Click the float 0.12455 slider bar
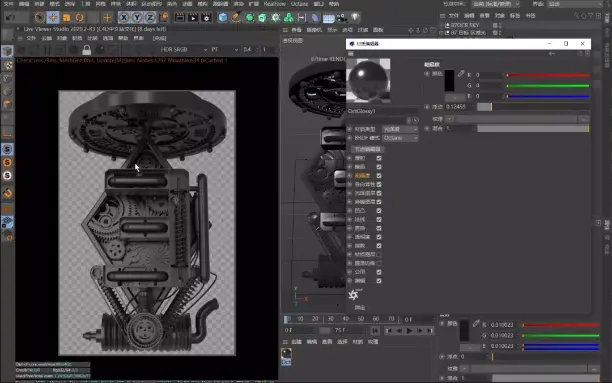The height and width of the screenshot is (383, 612). (x=533, y=107)
